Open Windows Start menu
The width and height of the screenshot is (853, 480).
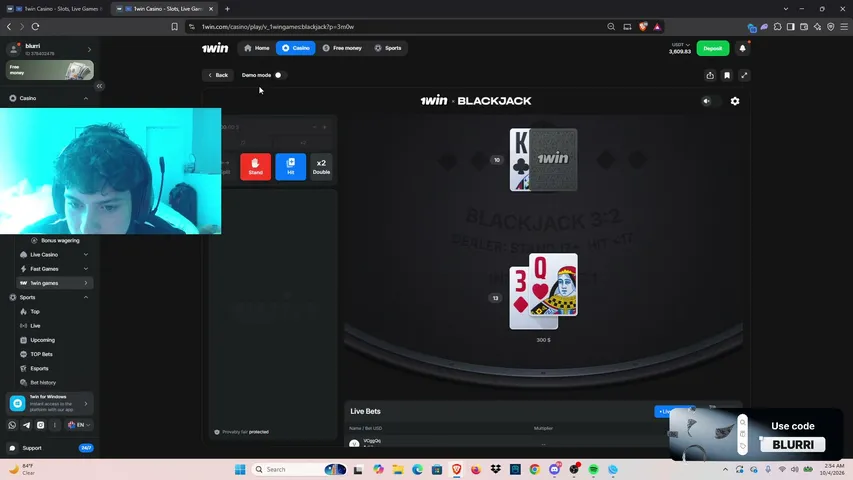pyautogui.click(x=240, y=470)
